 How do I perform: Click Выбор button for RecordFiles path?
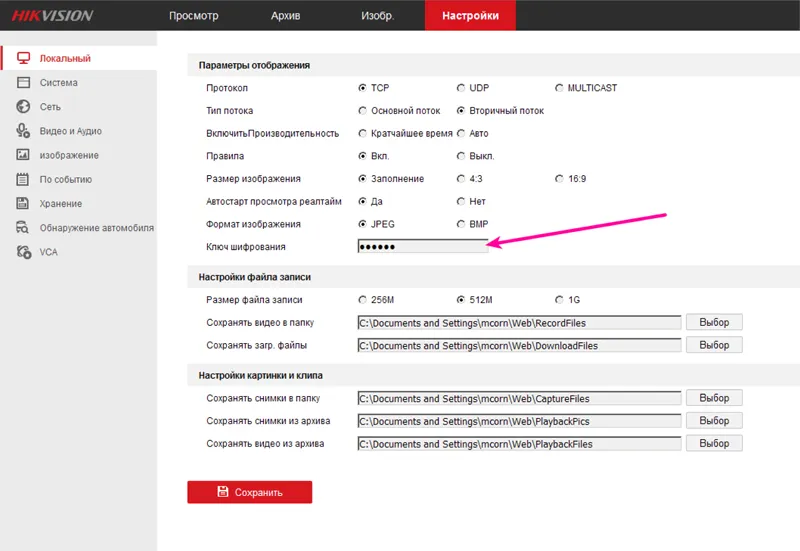[714, 322]
